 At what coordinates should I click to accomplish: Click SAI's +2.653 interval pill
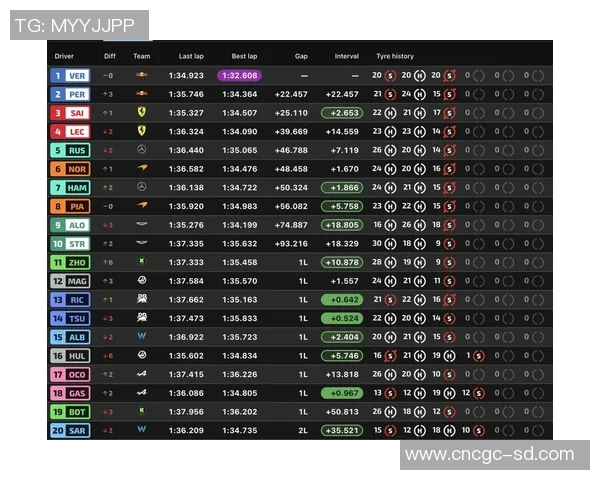click(342, 113)
